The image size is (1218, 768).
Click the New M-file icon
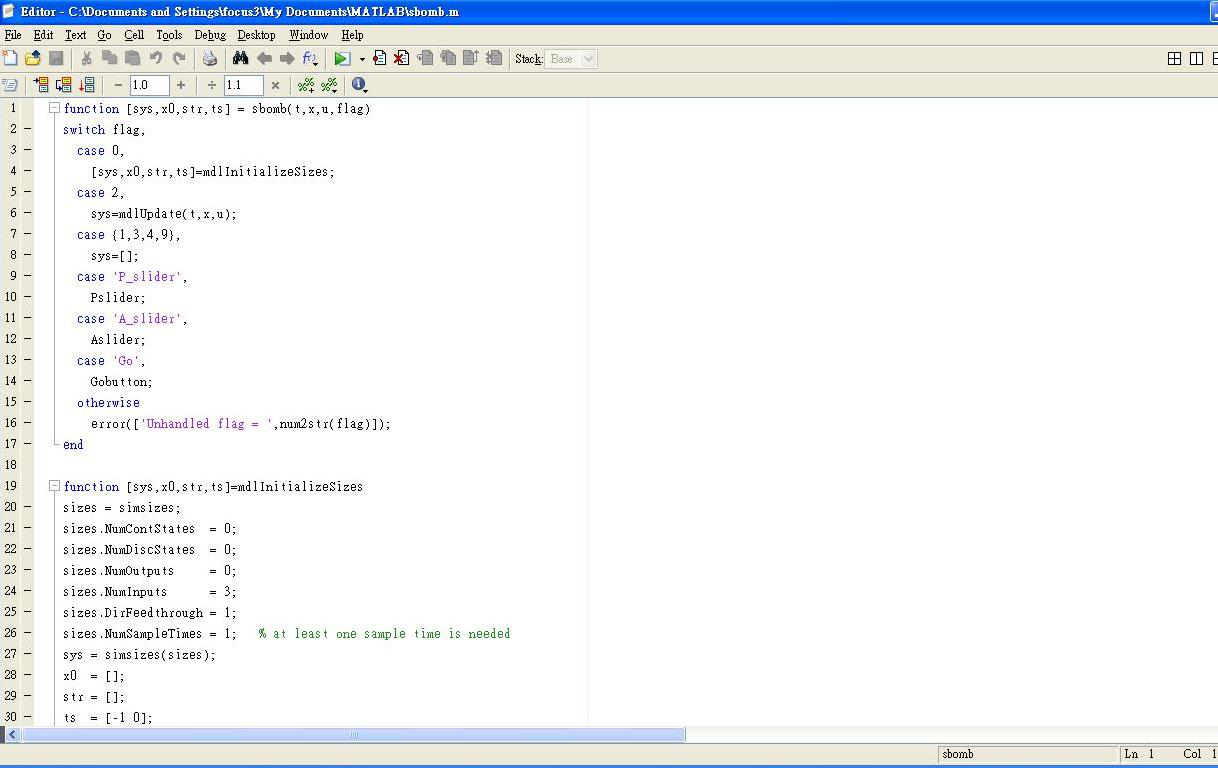click(x=11, y=59)
